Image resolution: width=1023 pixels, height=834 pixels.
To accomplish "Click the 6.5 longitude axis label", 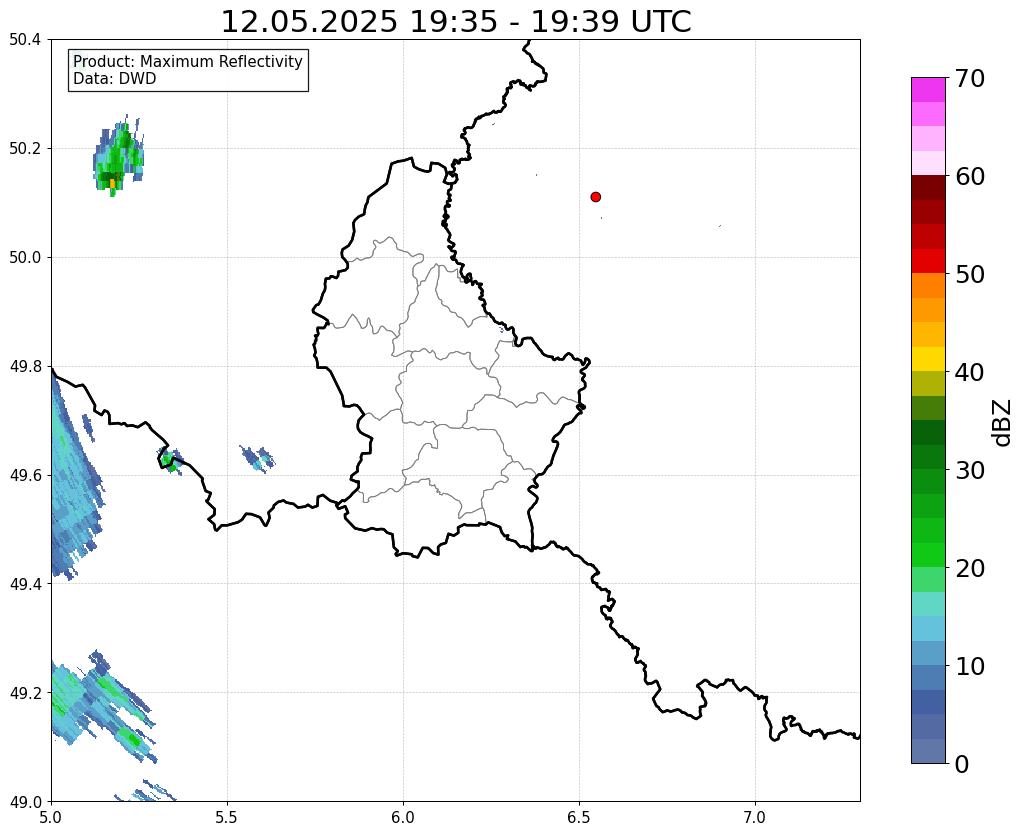I will pyautogui.click(x=579, y=818).
